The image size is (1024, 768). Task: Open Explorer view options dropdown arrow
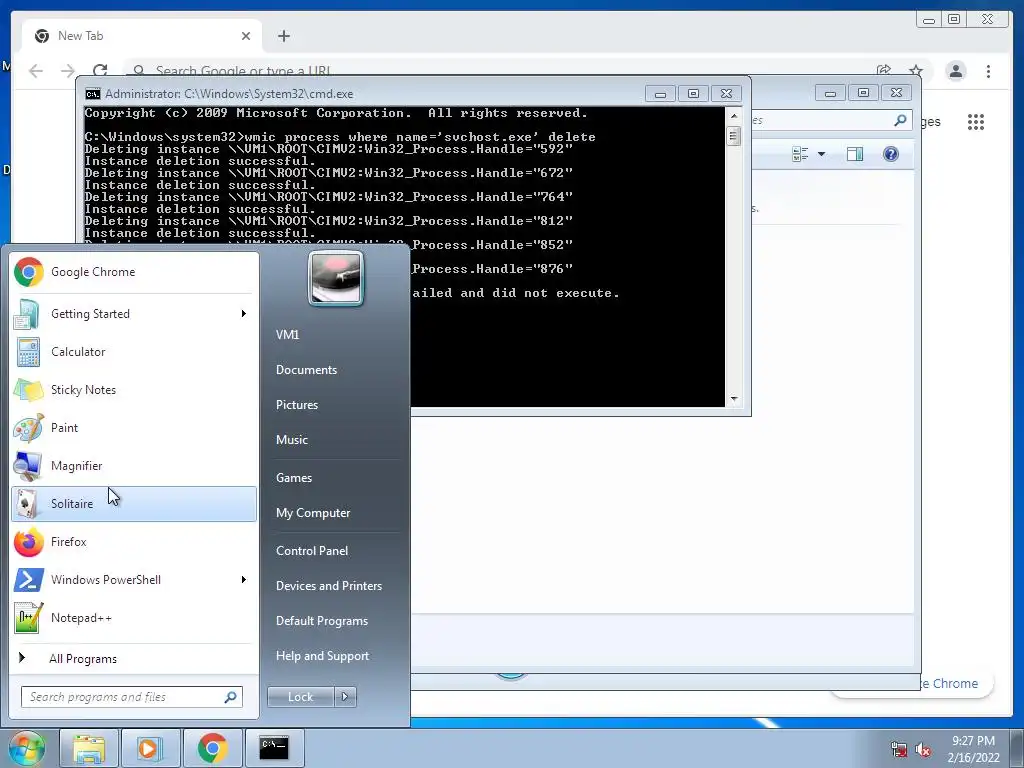(822, 154)
